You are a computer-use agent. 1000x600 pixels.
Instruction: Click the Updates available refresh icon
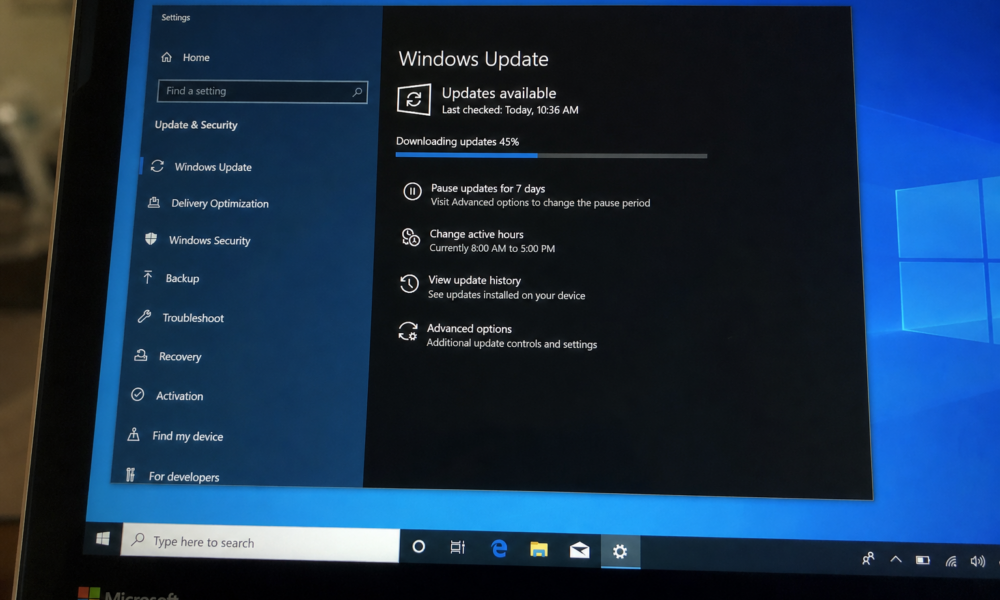pyautogui.click(x=414, y=99)
